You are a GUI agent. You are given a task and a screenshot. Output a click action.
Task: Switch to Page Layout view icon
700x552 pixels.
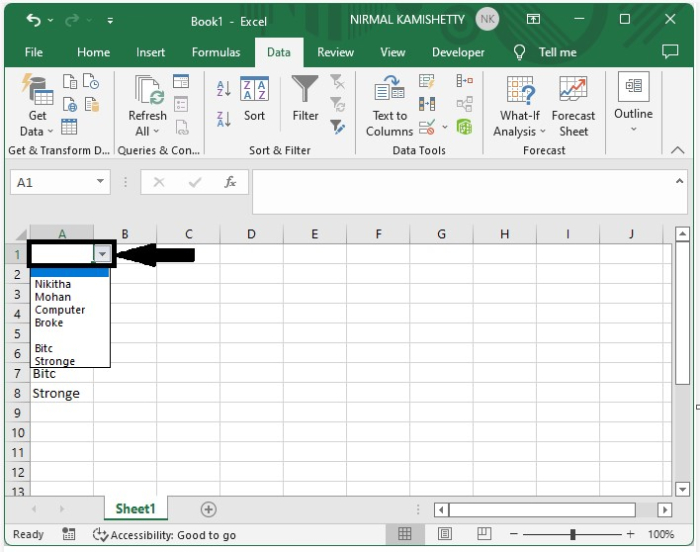pos(444,534)
